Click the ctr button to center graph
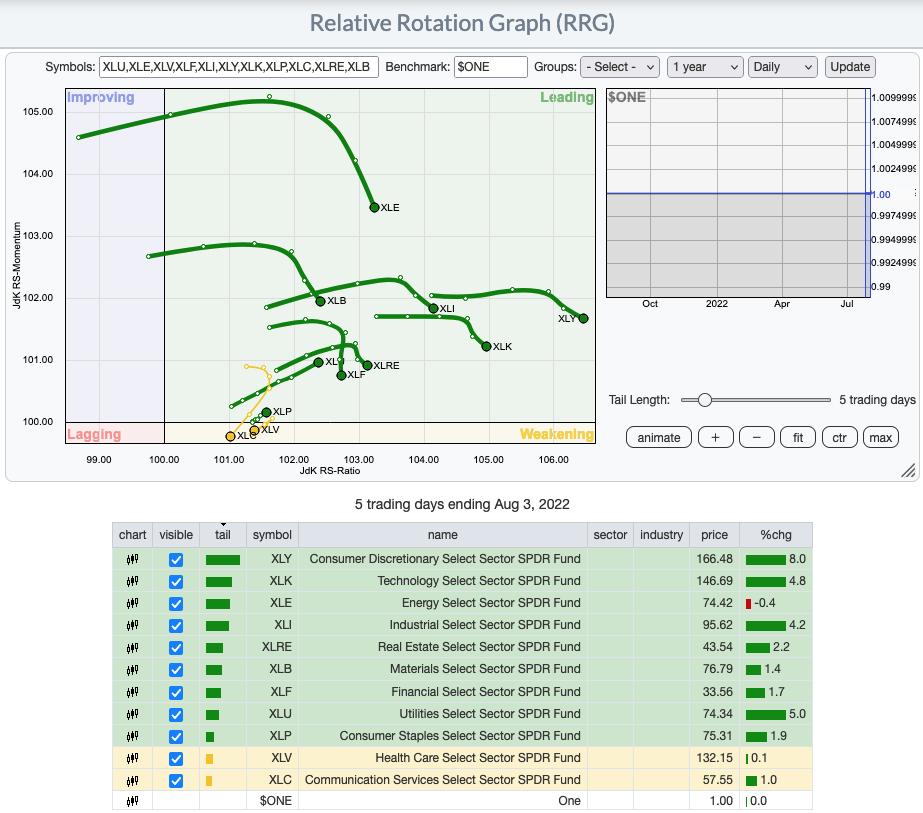The width and height of the screenshot is (923, 813). click(839, 437)
